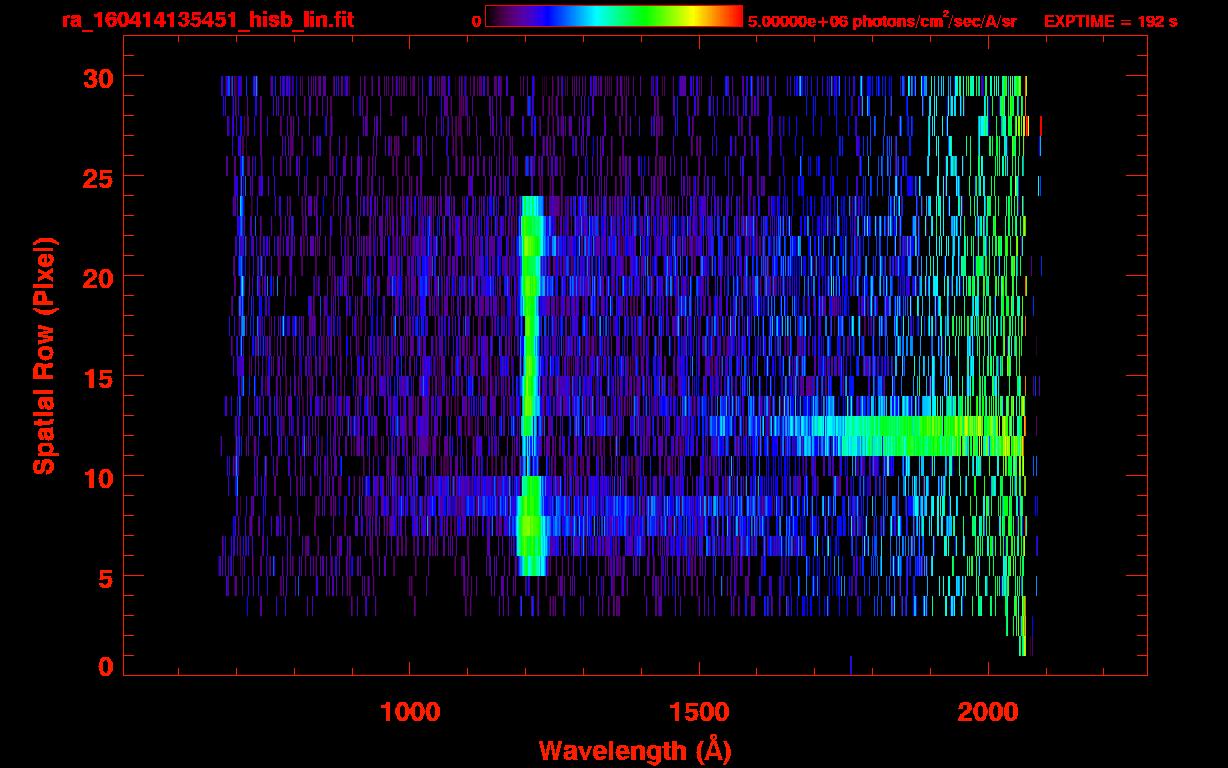The width and height of the screenshot is (1228, 768).
Task: Click the bright green vertical emission line
Action: [x=530, y=330]
